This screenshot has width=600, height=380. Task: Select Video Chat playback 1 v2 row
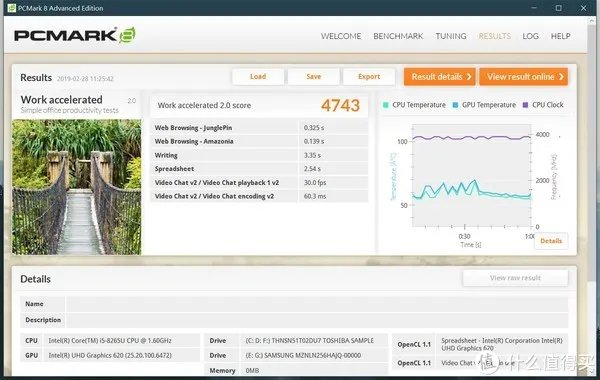click(x=260, y=183)
